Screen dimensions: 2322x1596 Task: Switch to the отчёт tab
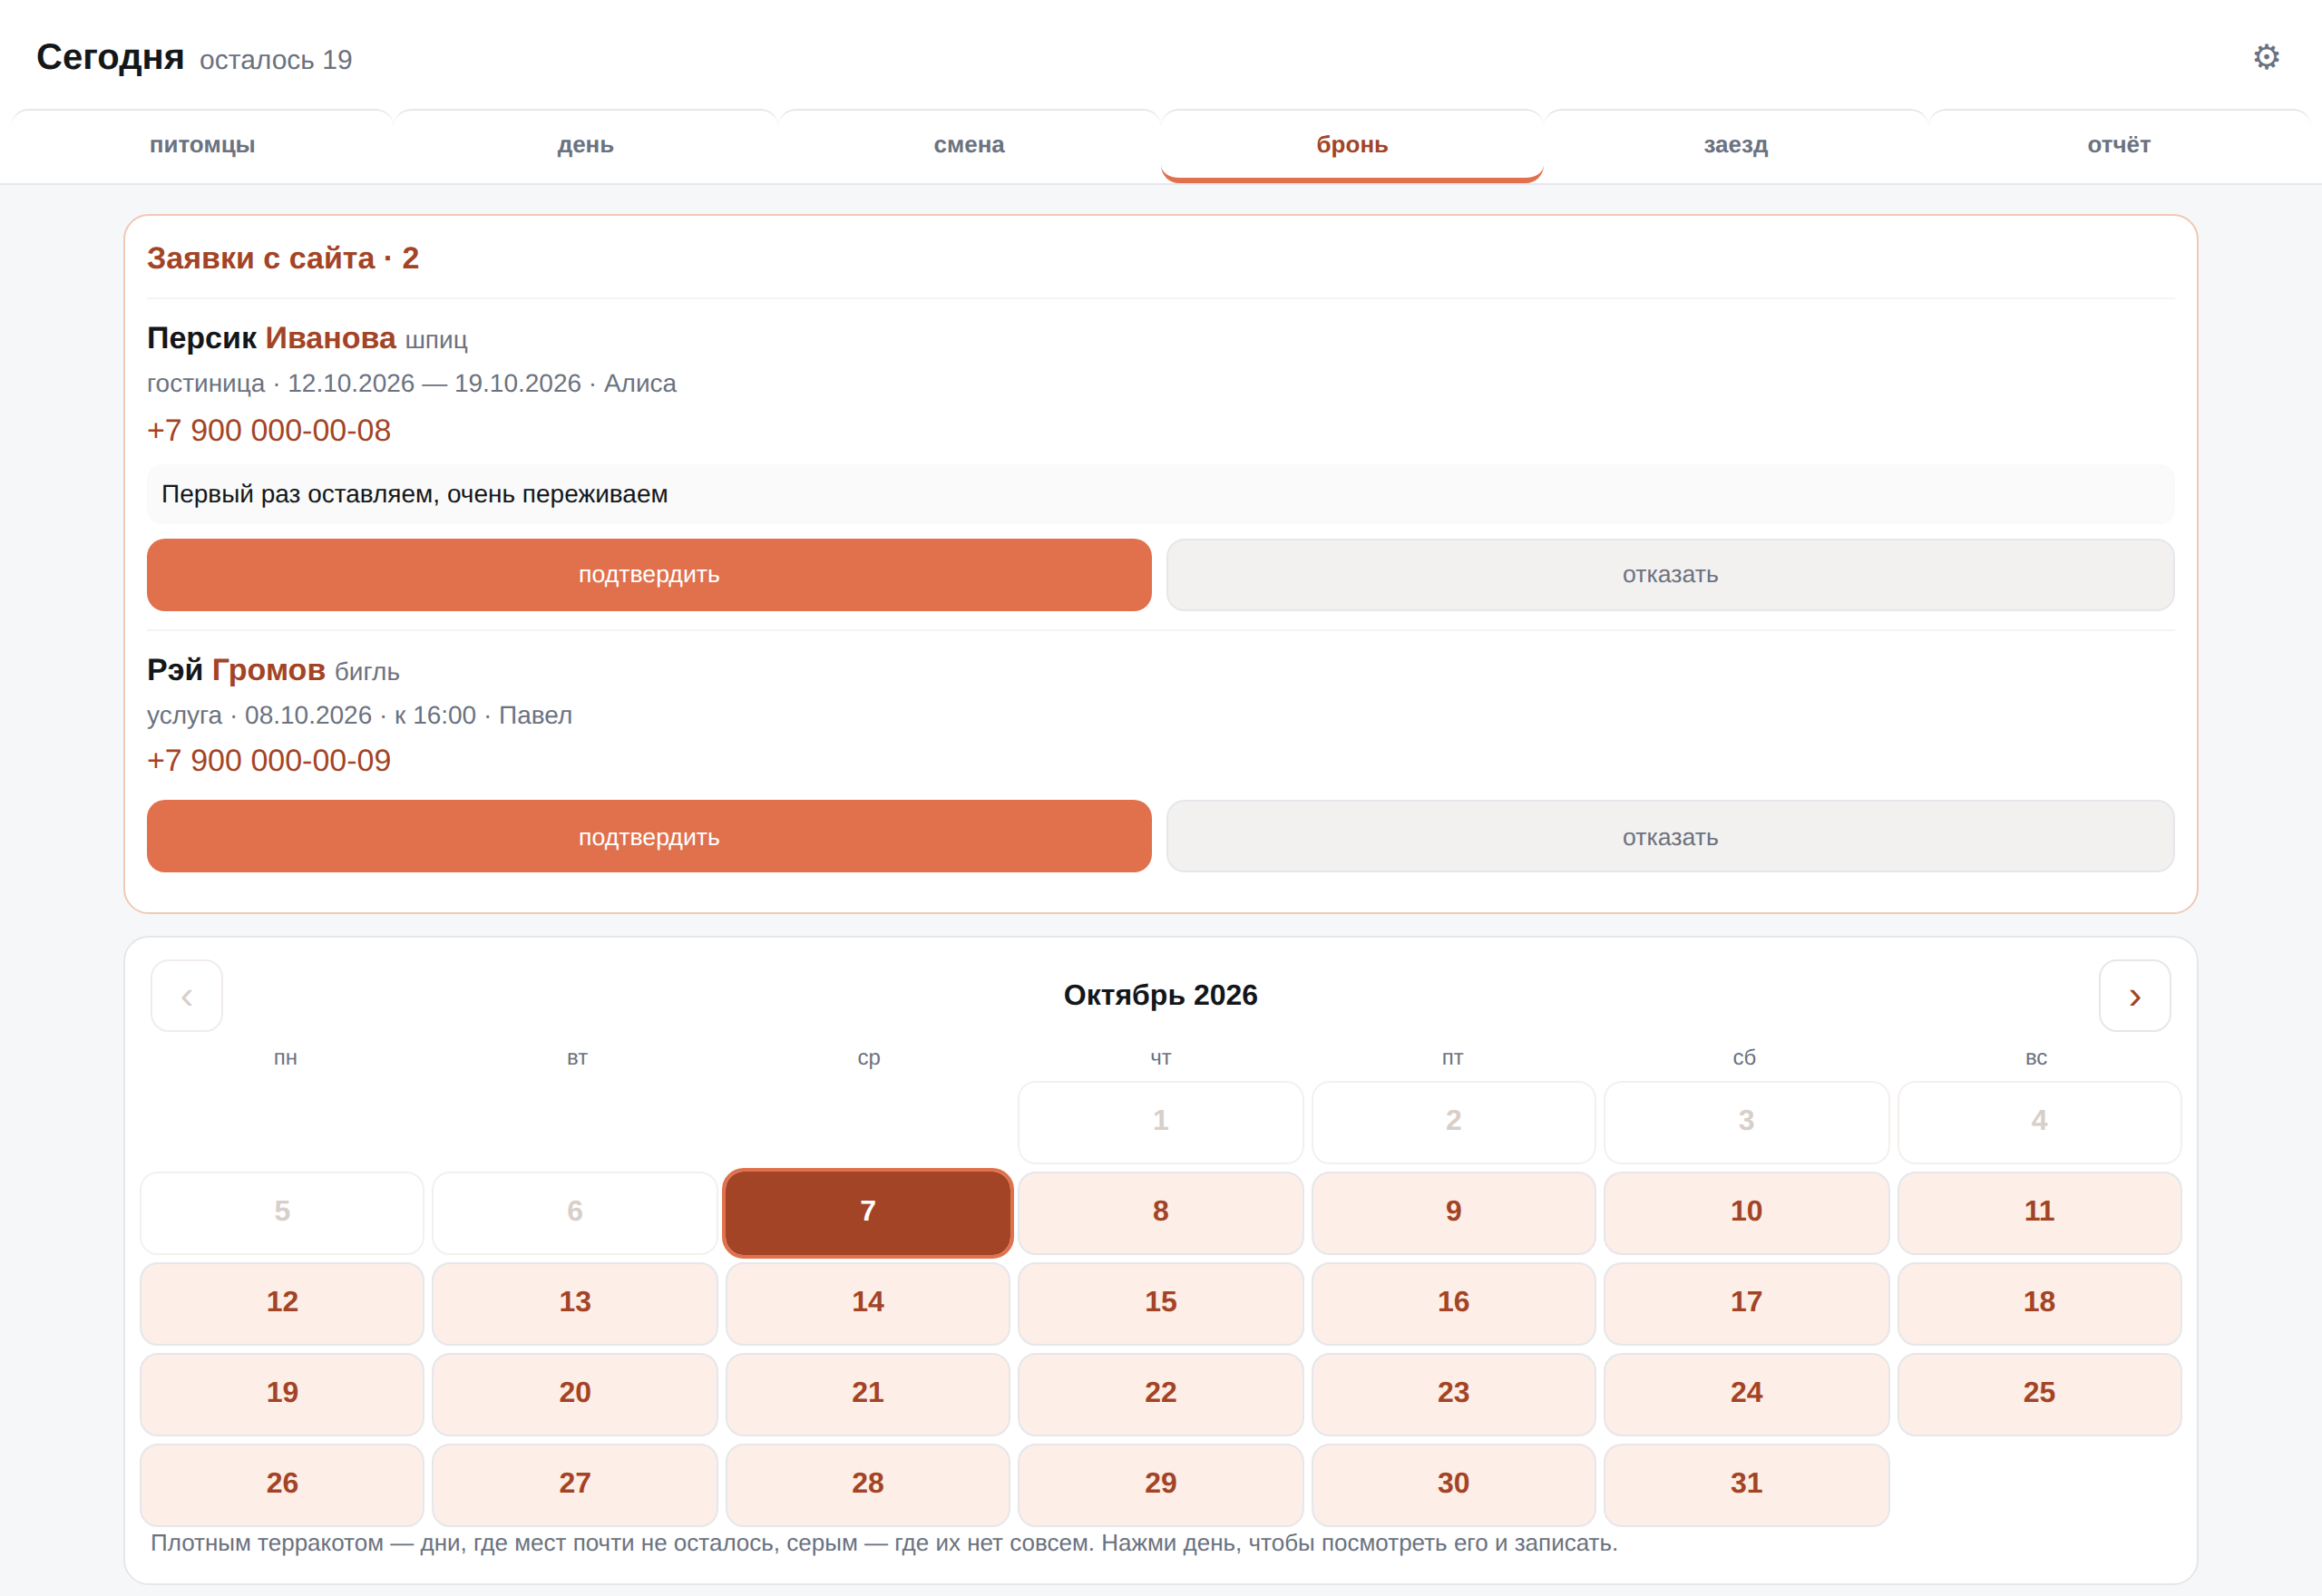(x=2119, y=145)
